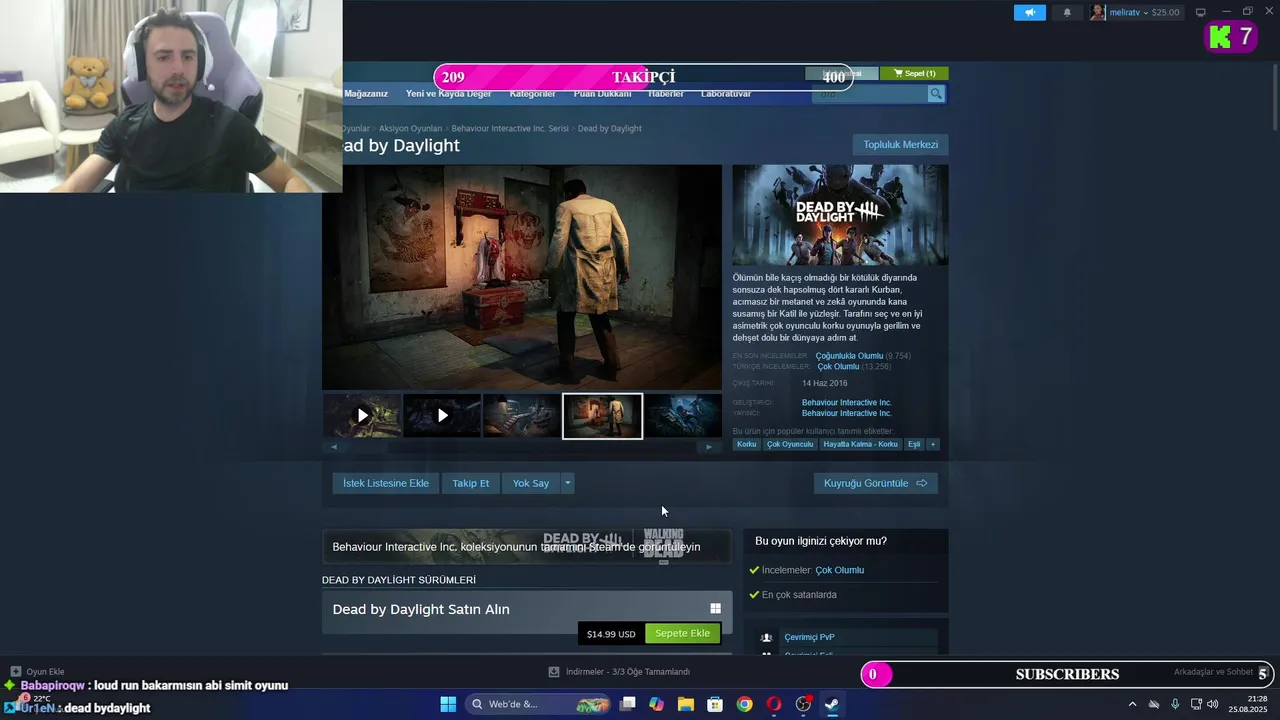The height and width of the screenshot is (720, 1280).
Task: Click the store search input field
Action: (870, 94)
